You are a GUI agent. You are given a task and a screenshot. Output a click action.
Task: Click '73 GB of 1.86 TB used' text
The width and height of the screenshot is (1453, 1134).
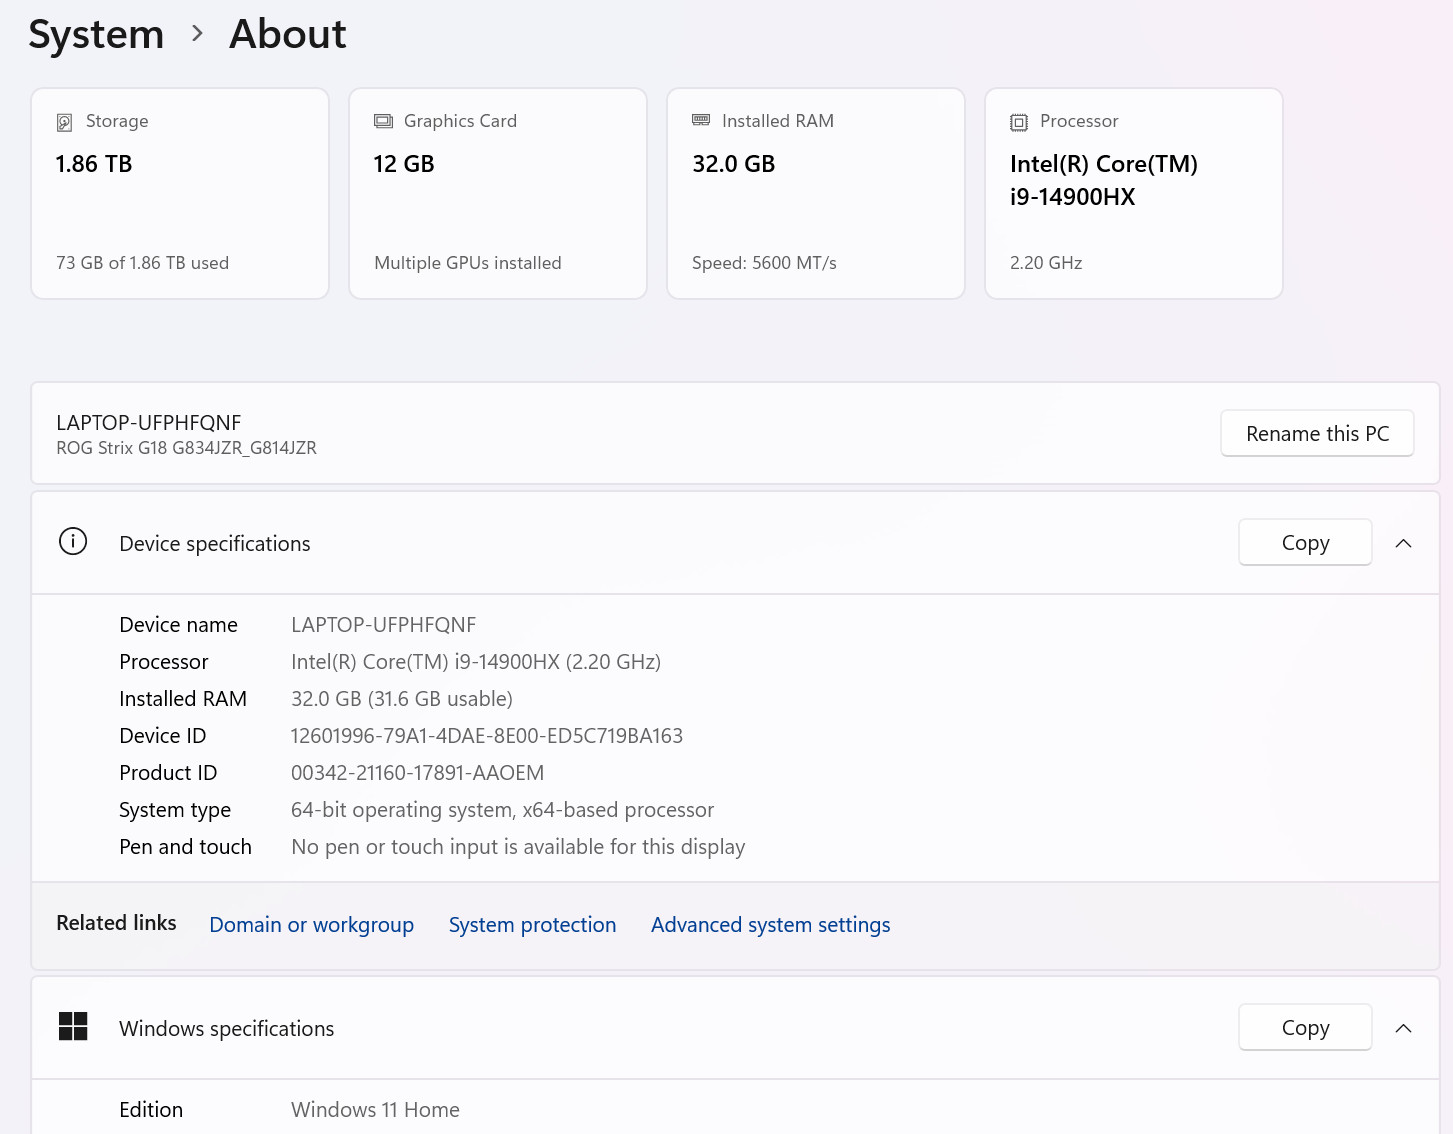(x=142, y=263)
